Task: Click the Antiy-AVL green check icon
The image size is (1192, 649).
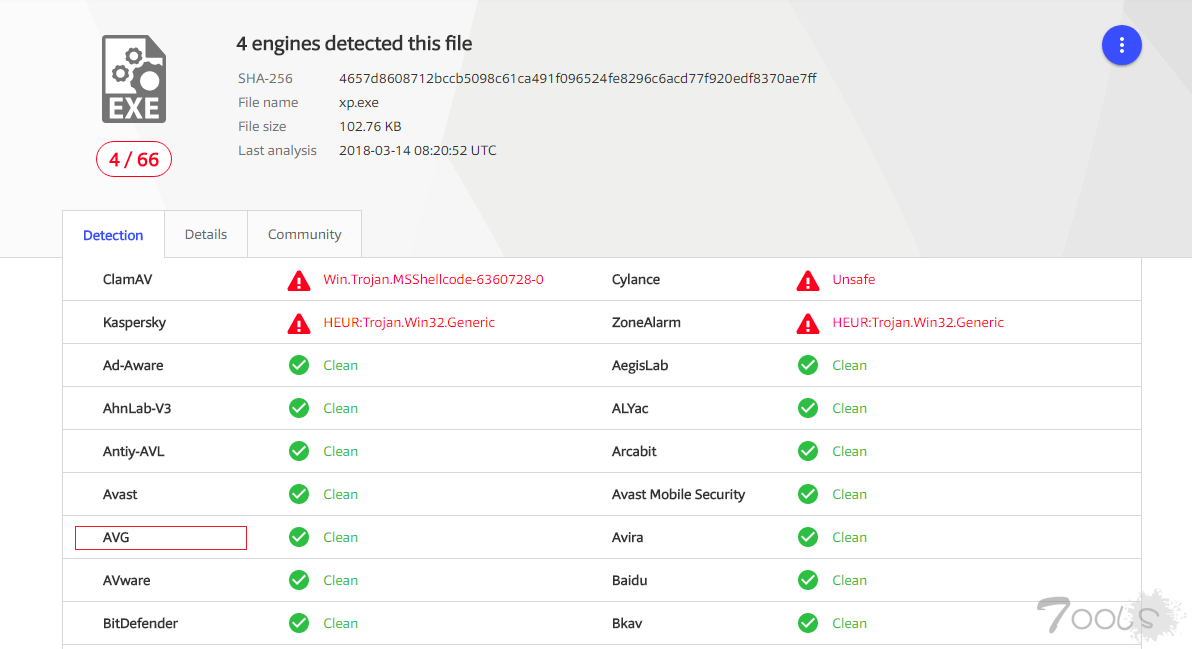Action: click(x=299, y=451)
